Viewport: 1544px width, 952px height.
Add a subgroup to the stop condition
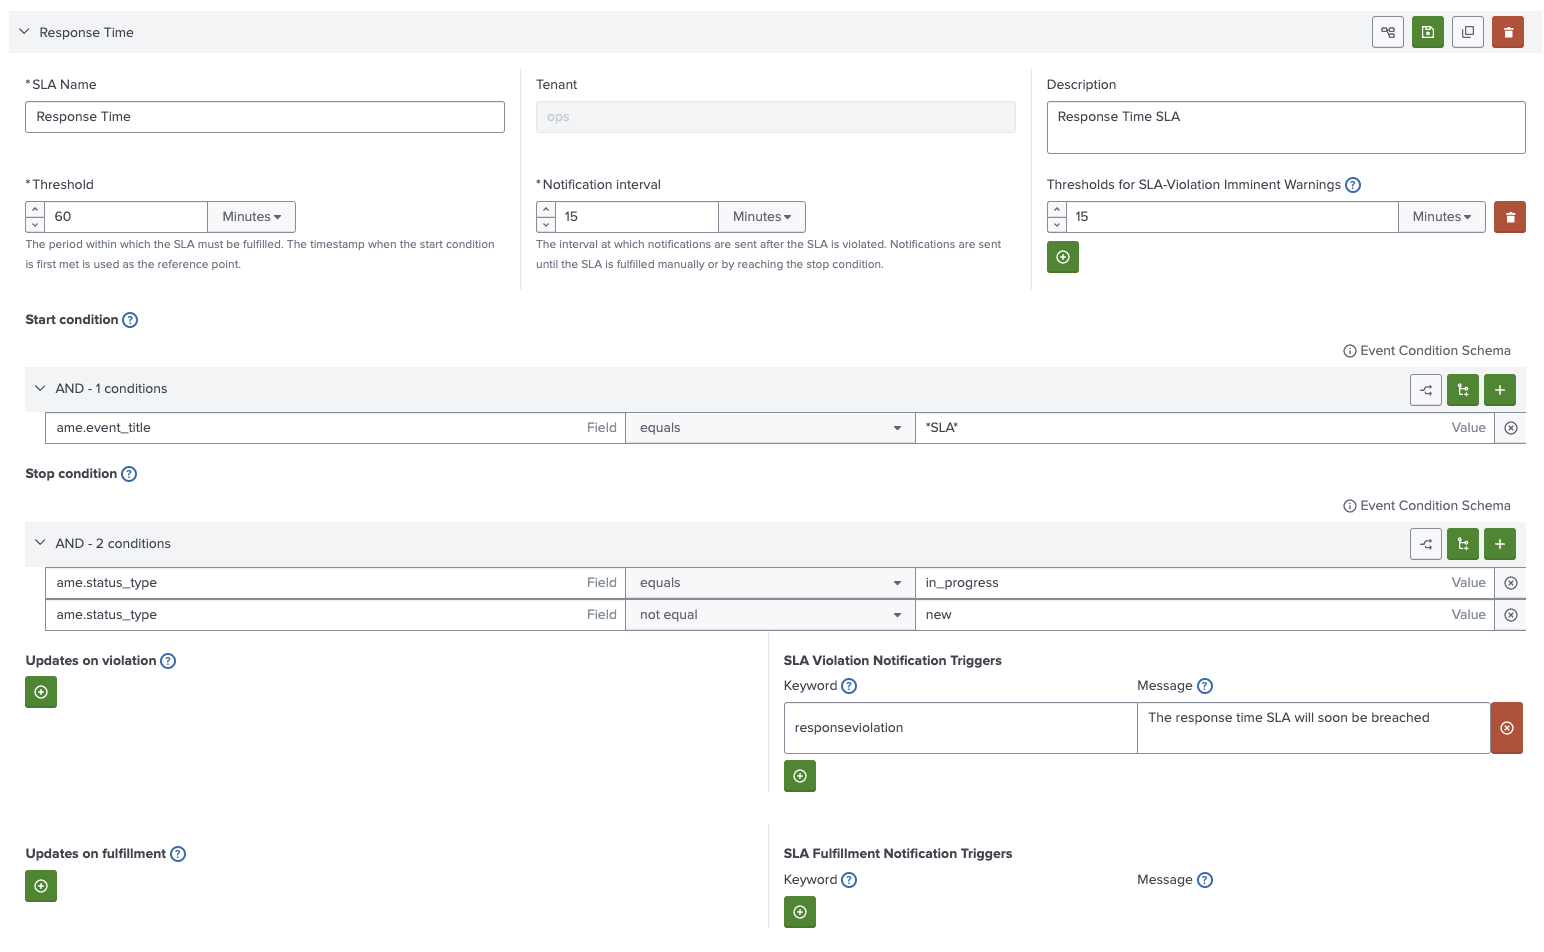pyautogui.click(x=1462, y=543)
